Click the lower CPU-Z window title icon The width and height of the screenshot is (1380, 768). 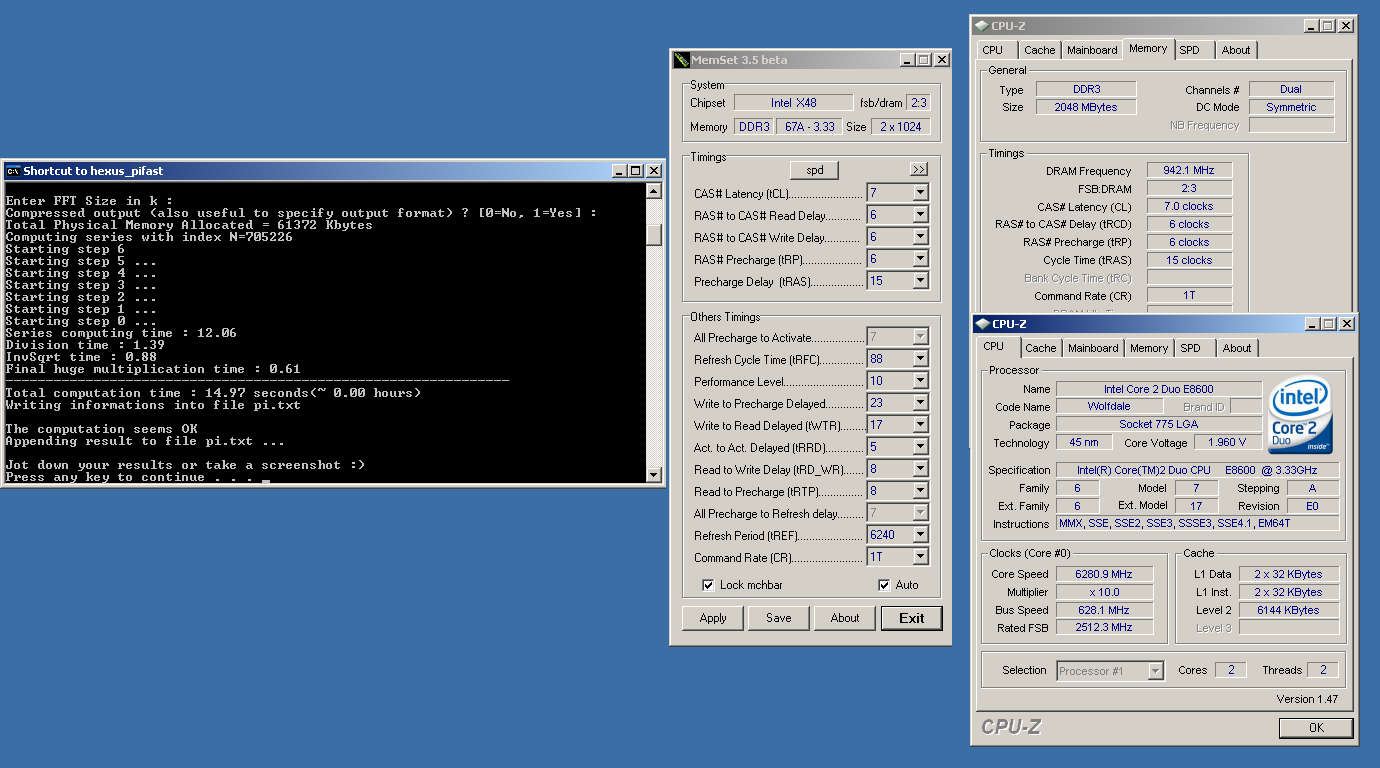click(982, 324)
